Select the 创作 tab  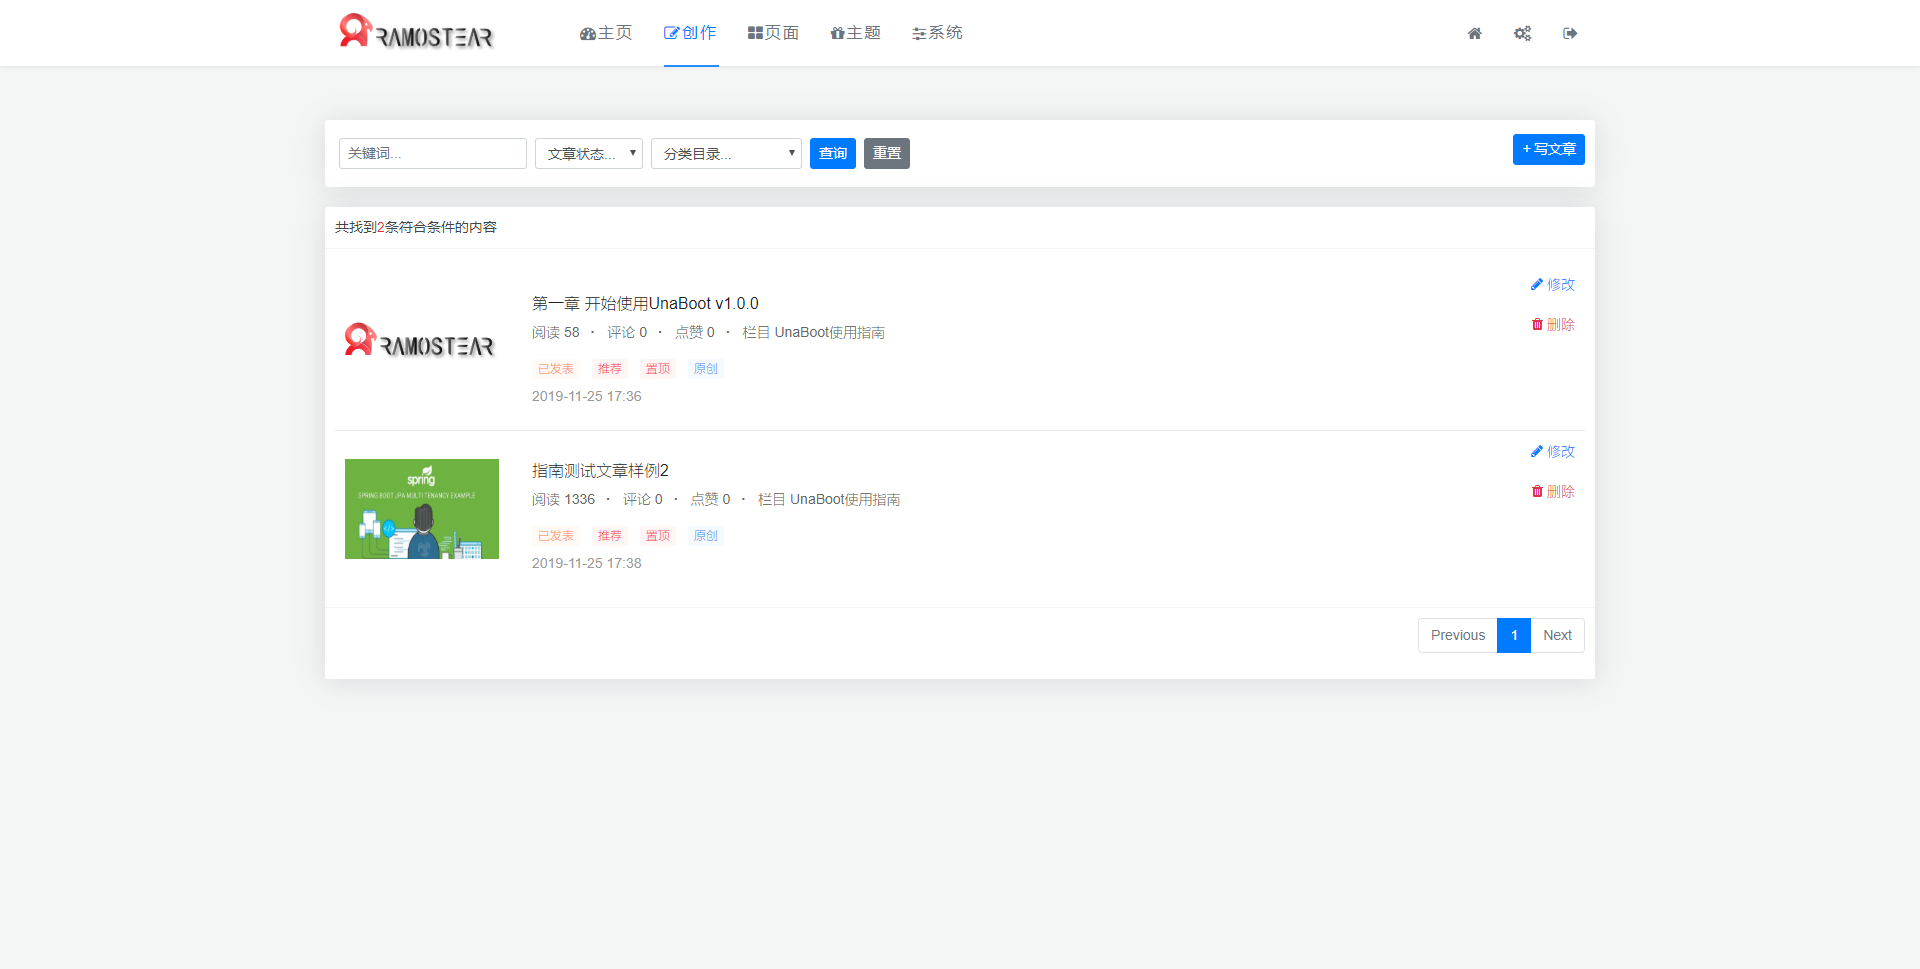coord(691,33)
